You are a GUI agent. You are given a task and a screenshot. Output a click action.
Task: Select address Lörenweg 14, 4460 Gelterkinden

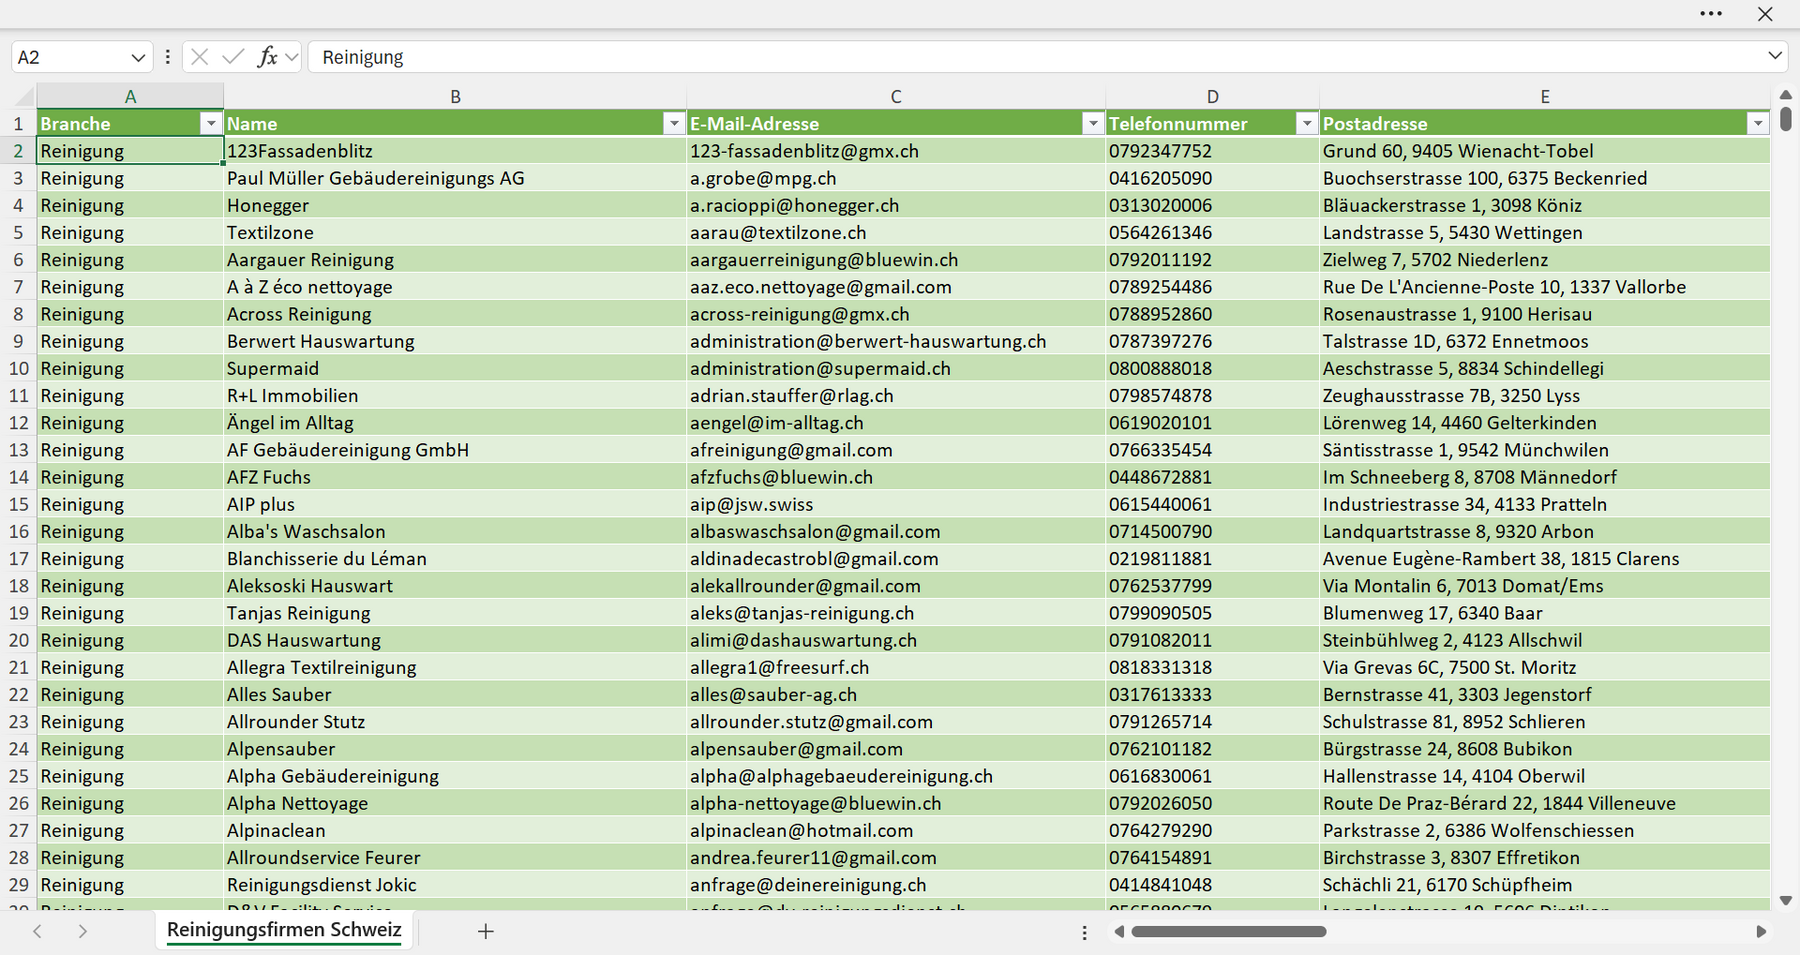tap(1545, 422)
